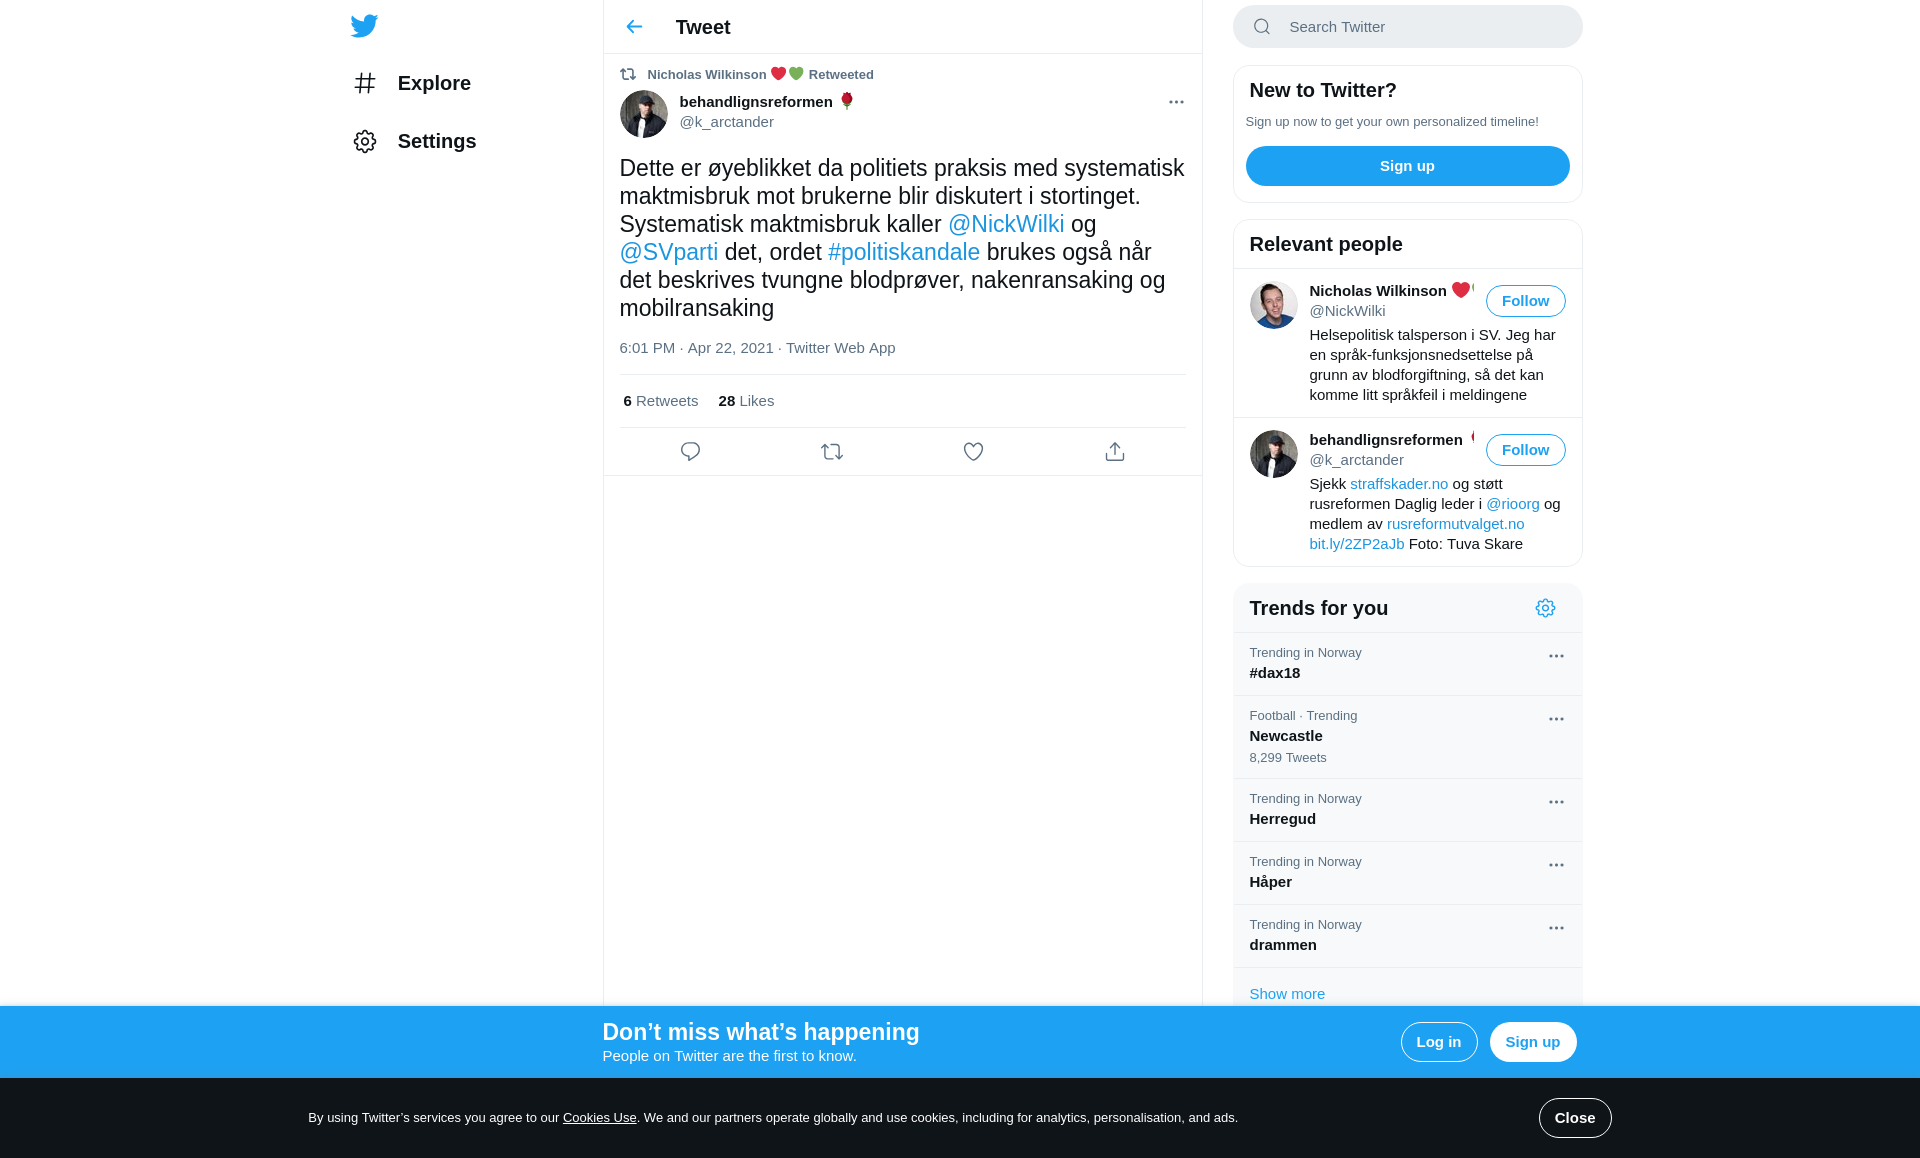Image resolution: width=1920 pixels, height=1158 pixels.
Task: Share the tweet using the upload icon
Action: click(1115, 452)
